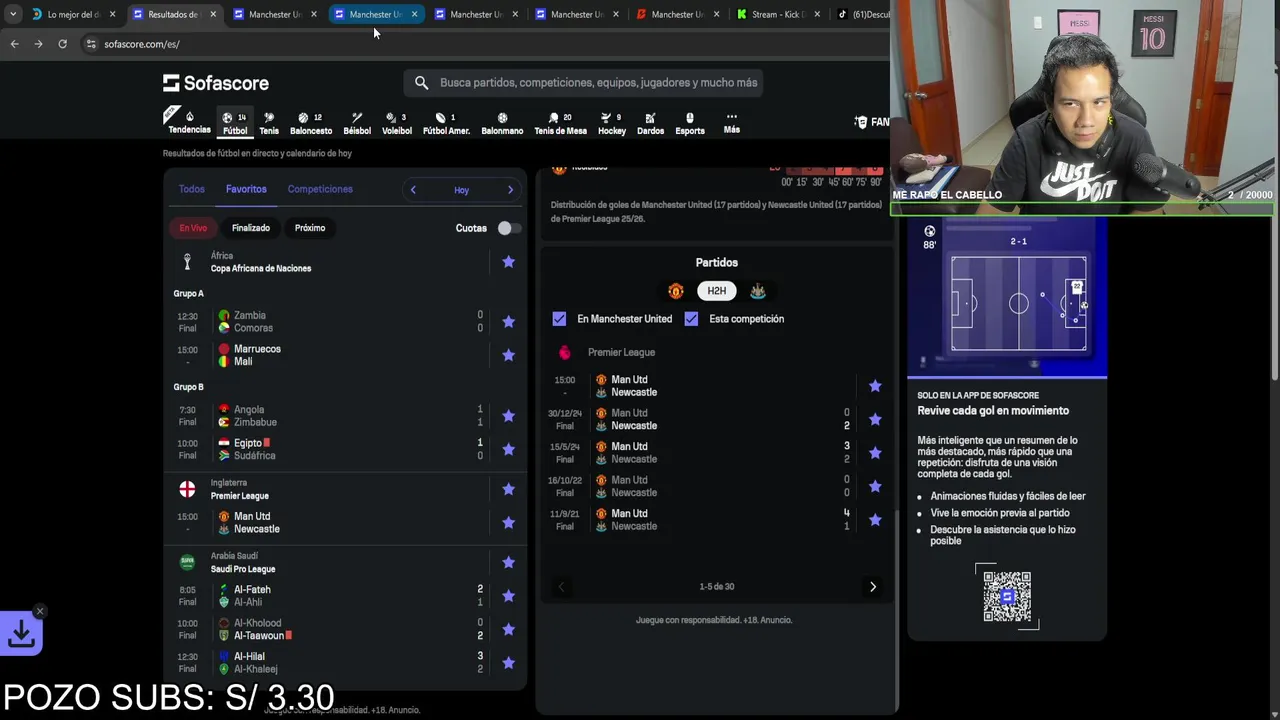The width and height of the screenshot is (1280, 720).
Task: Toggle favorite star for Angola vs Zimbabue
Action: pyautogui.click(x=508, y=416)
